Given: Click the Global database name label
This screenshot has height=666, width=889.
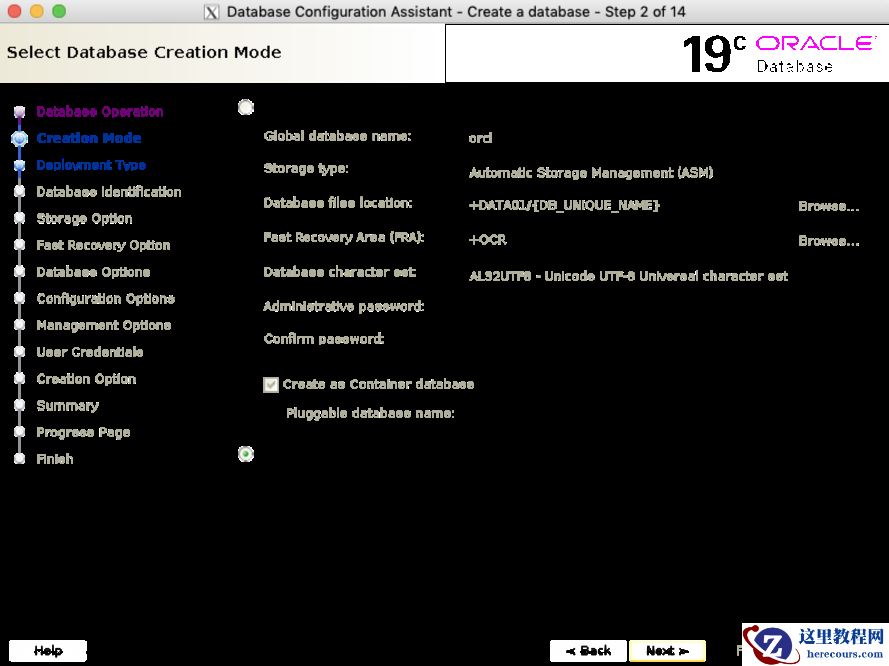Looking at the screenshot, I should [337, 136].
